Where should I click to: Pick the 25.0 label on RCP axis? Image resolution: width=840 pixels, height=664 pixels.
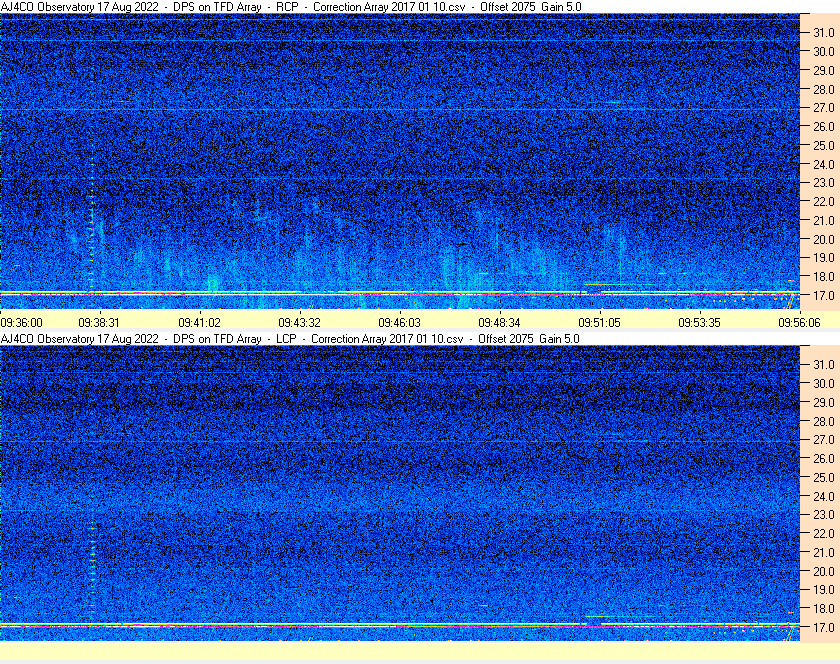point(824,145)
